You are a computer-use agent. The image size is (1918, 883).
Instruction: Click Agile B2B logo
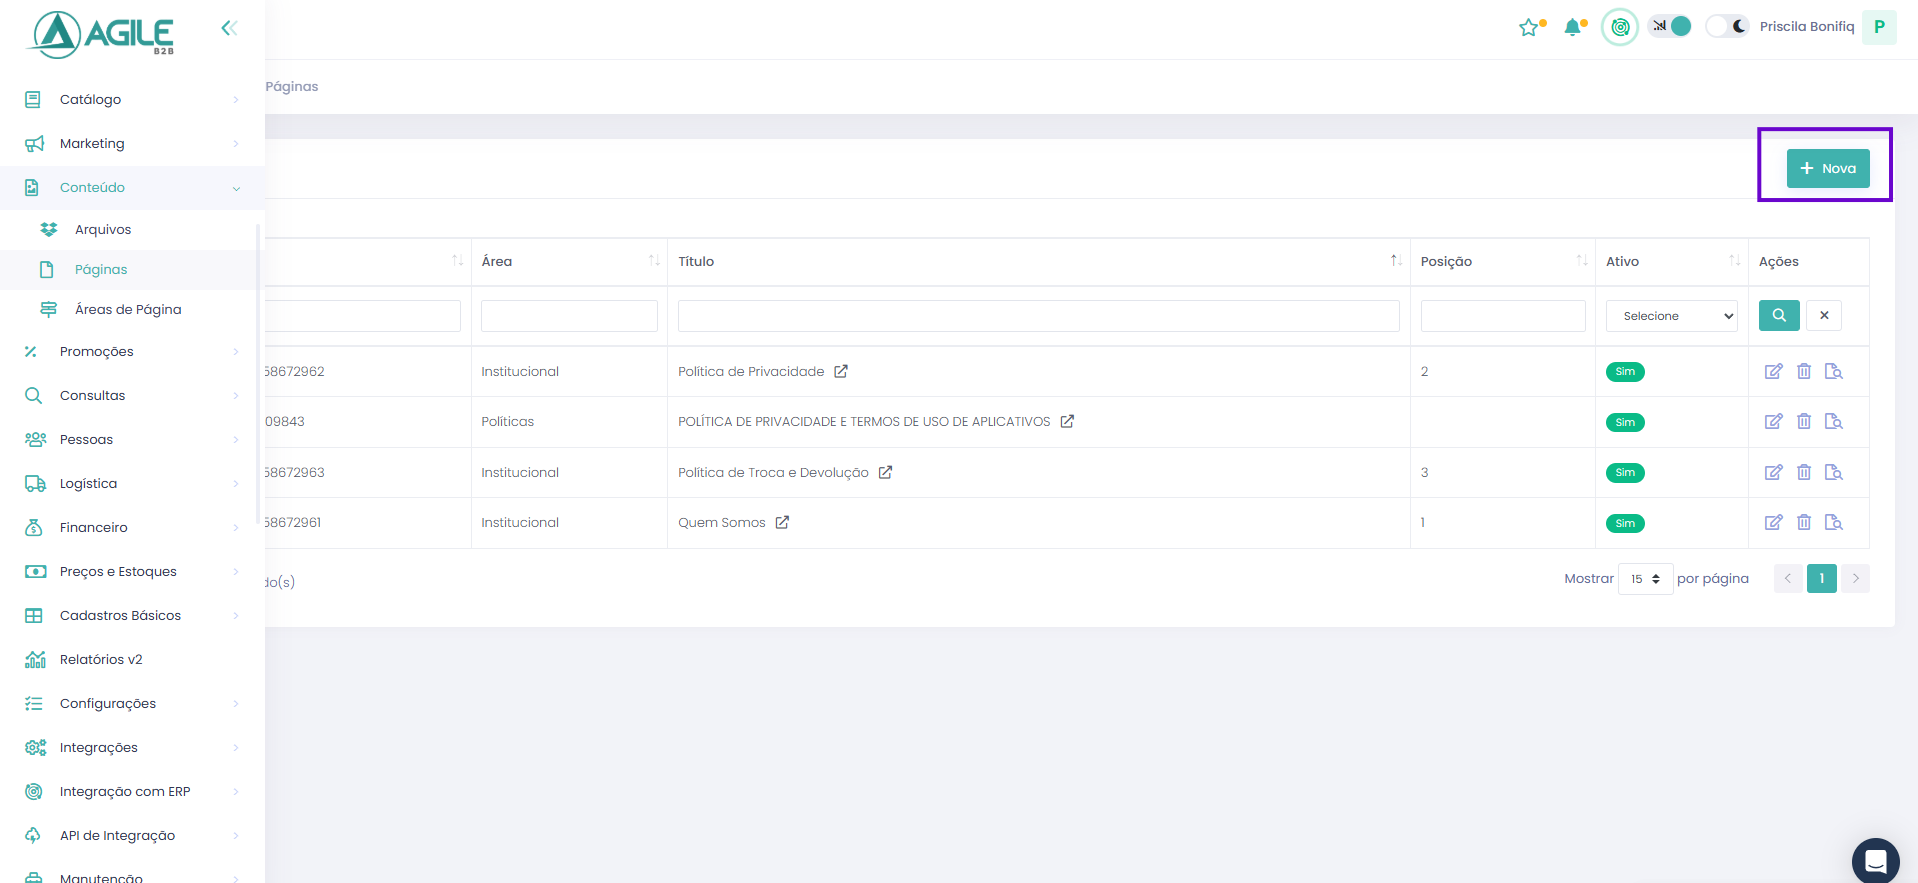coord(101,33)
